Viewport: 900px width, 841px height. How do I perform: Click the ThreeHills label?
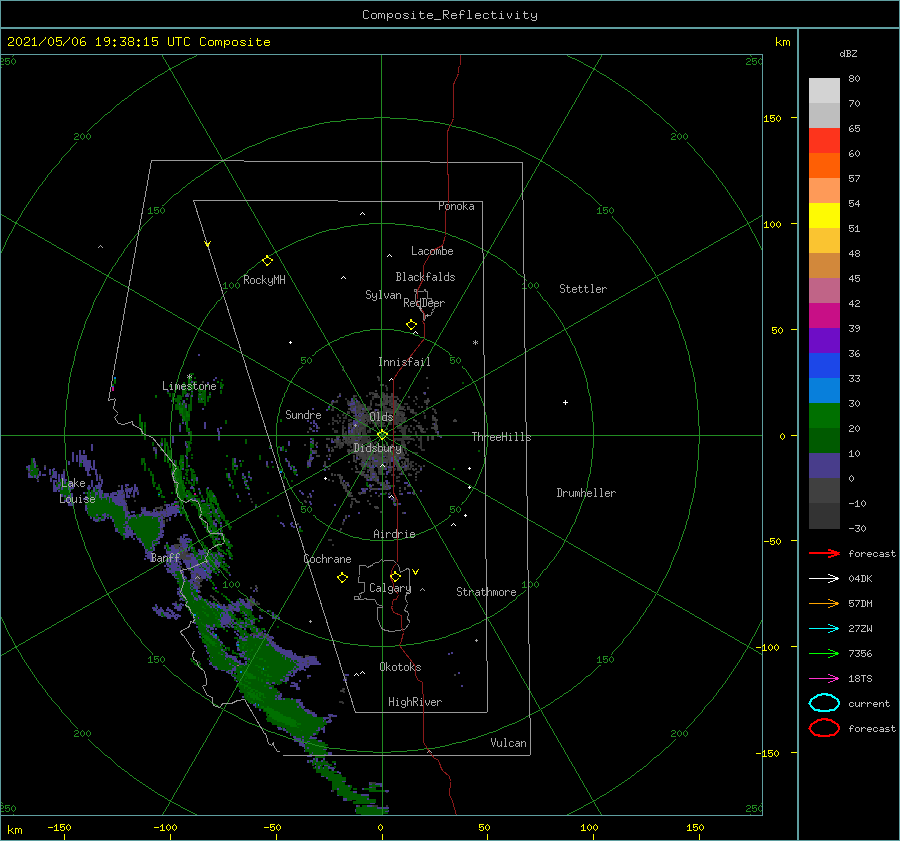point(502,437)
